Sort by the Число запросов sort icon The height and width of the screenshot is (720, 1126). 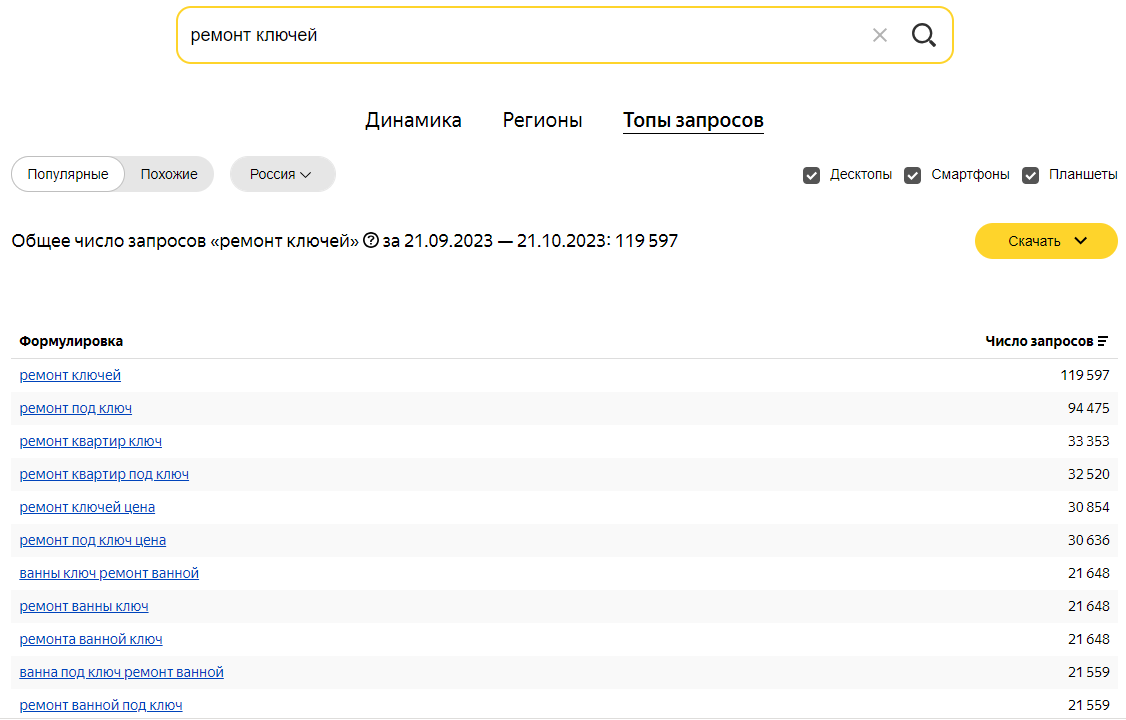[x=1103, y=342]
